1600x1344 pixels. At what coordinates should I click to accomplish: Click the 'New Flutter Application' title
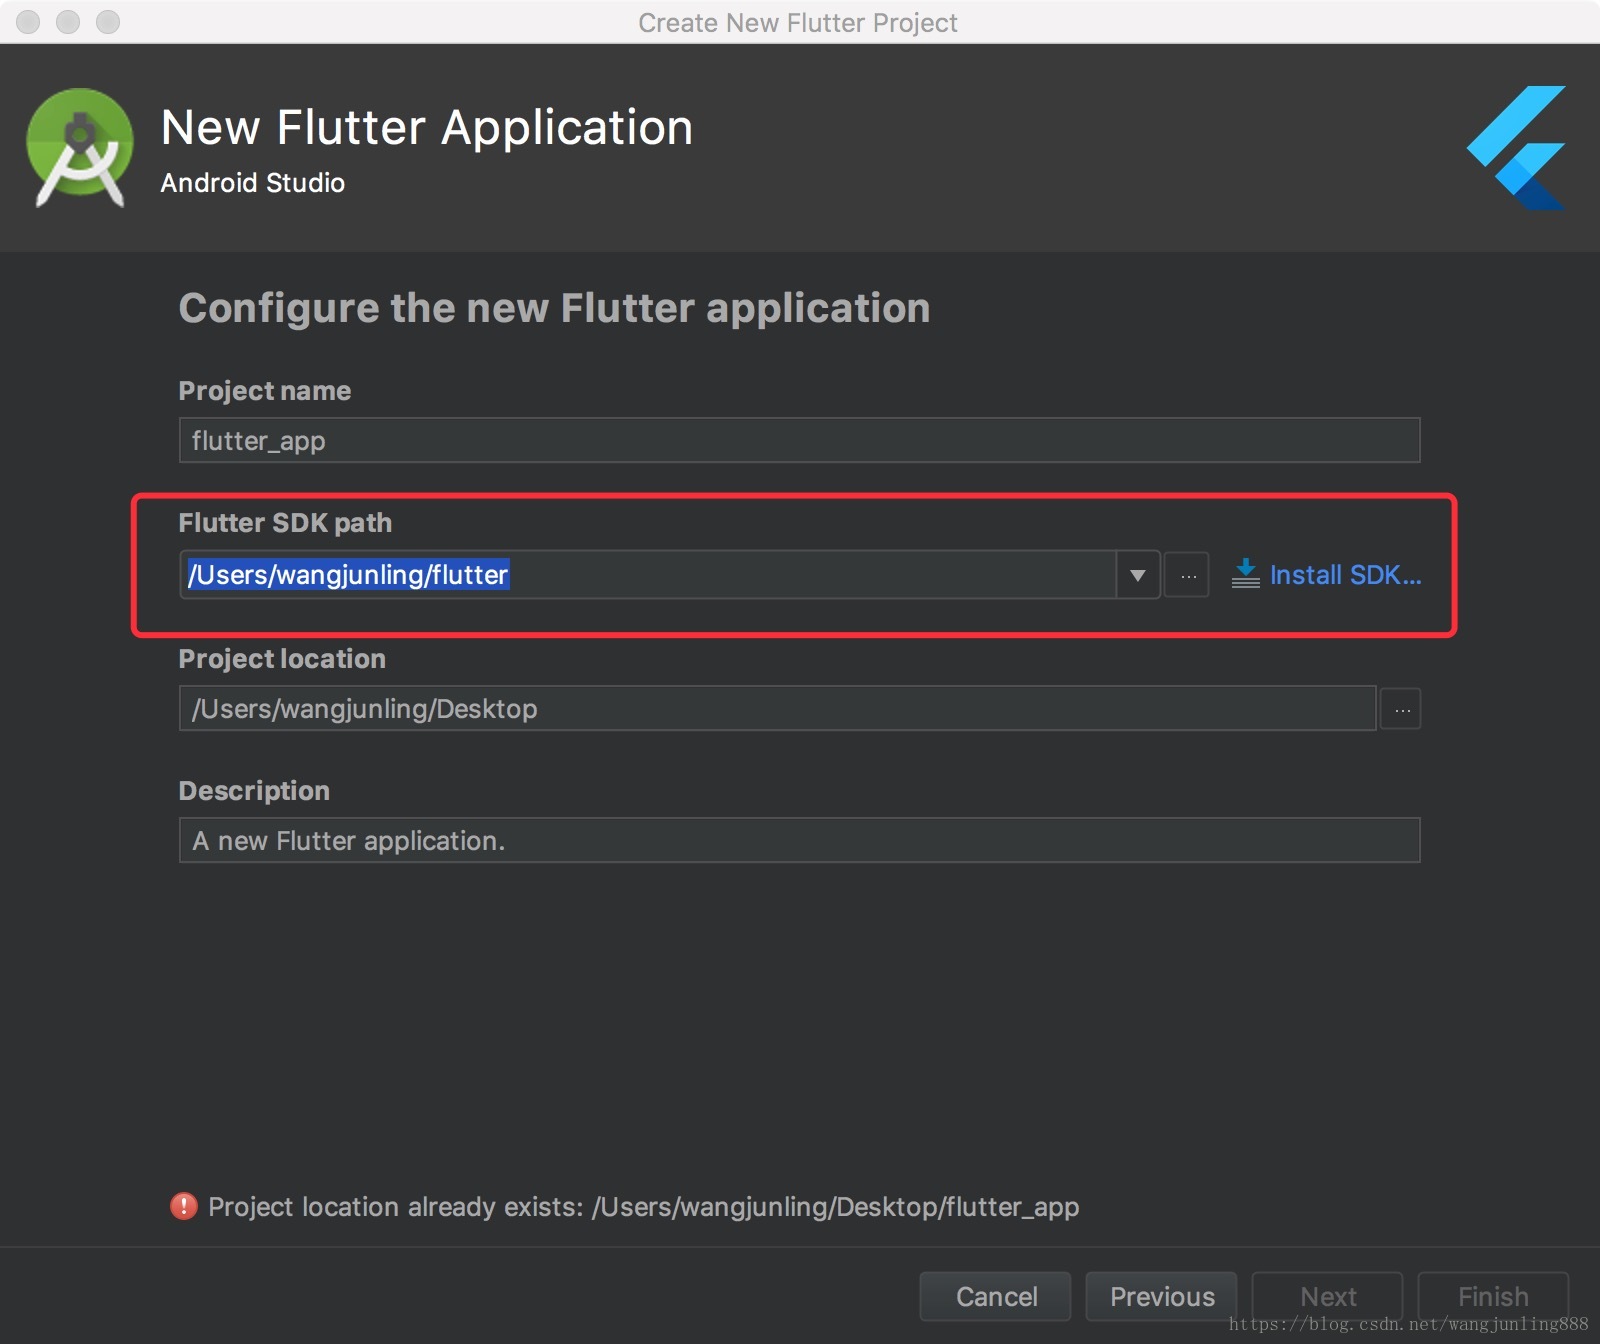(427, 128)
